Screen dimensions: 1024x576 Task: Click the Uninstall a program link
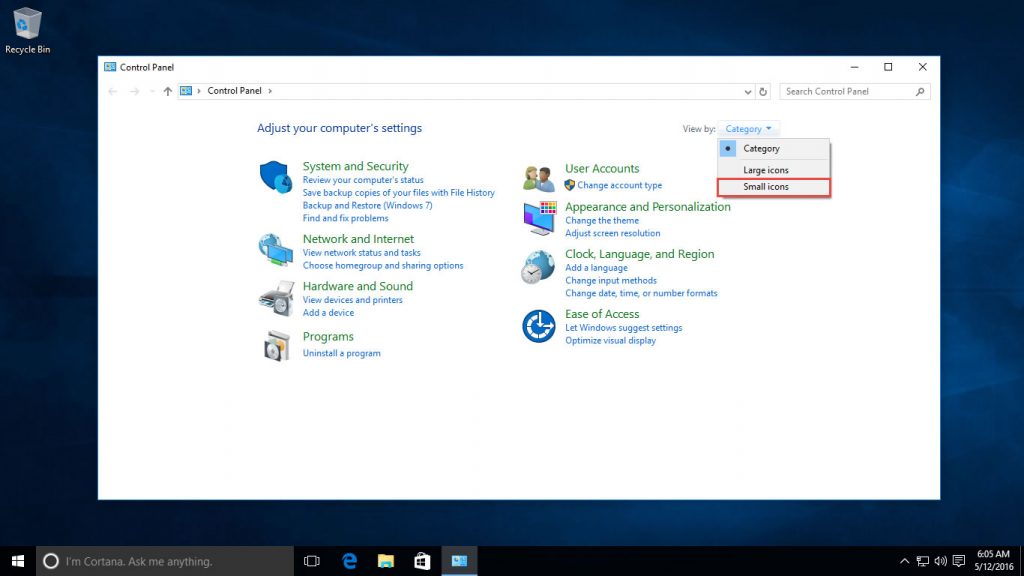(341, 352)
